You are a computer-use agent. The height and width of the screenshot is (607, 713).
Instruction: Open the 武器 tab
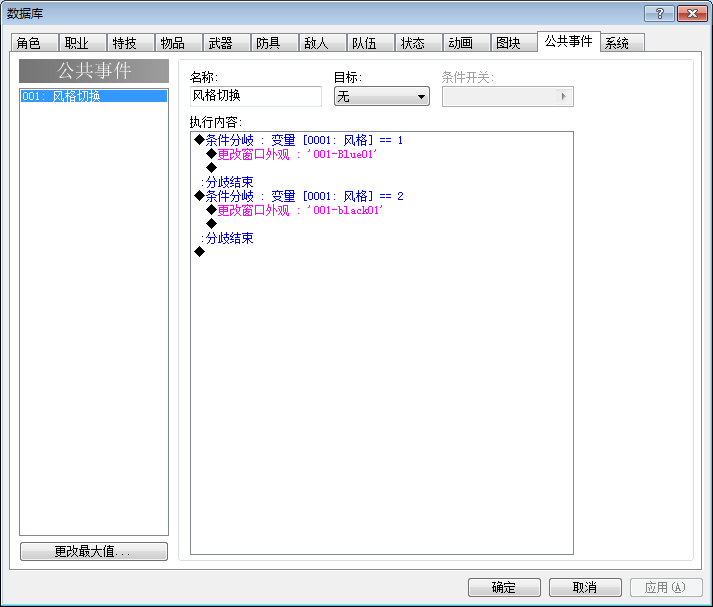click(227, 43)
